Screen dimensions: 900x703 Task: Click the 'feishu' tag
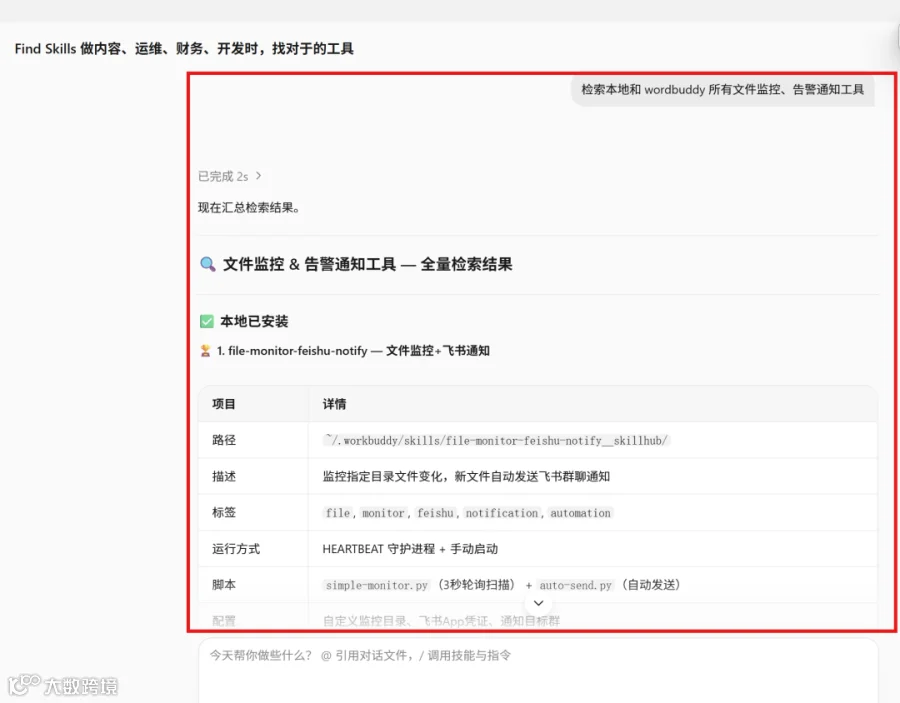(x=435, y=512)
